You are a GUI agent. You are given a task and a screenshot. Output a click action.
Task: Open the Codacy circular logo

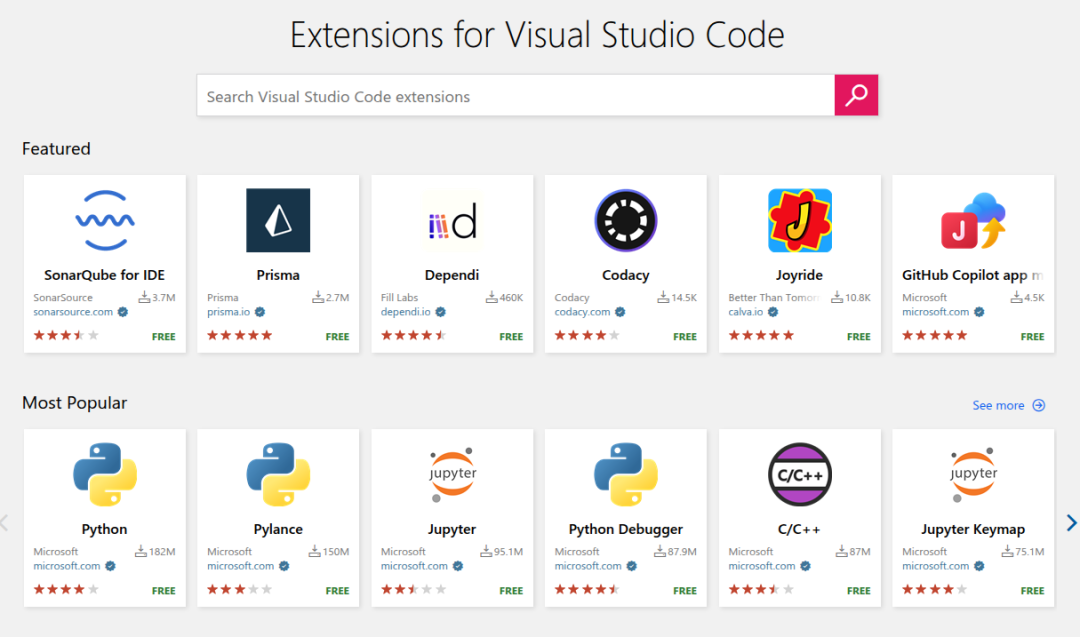coord(625,220)
